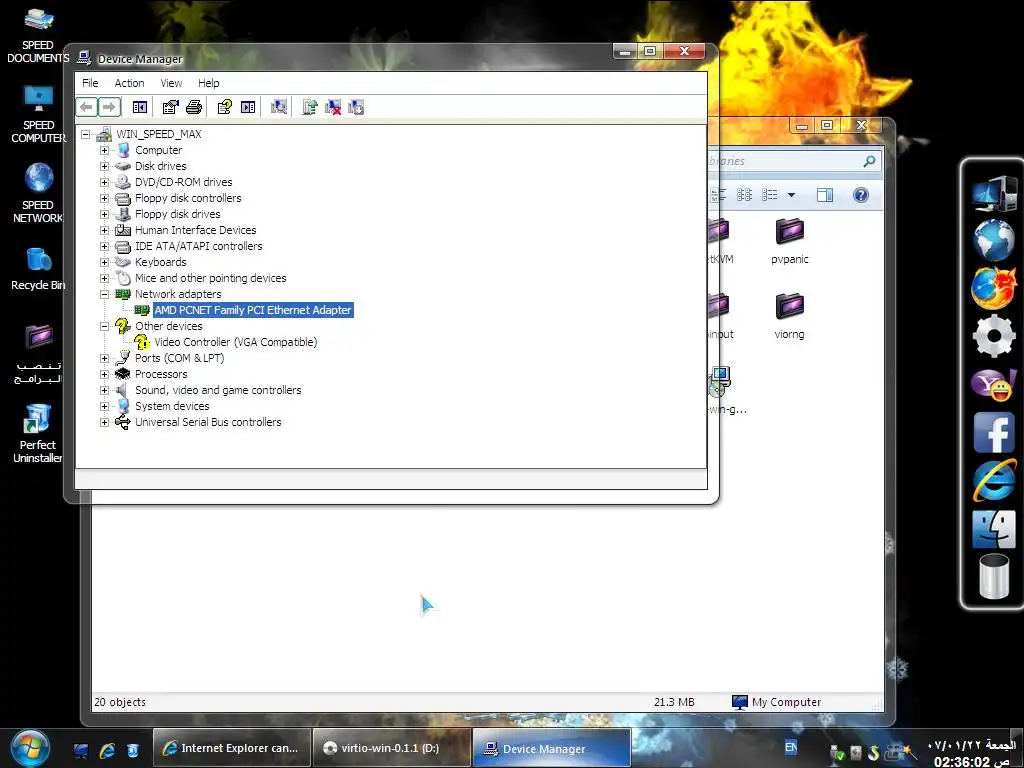Select Ports (COM & LPT) row
Image resolution: width=1024 pixels, height=768 pixels.
click(x=180, y=358)
